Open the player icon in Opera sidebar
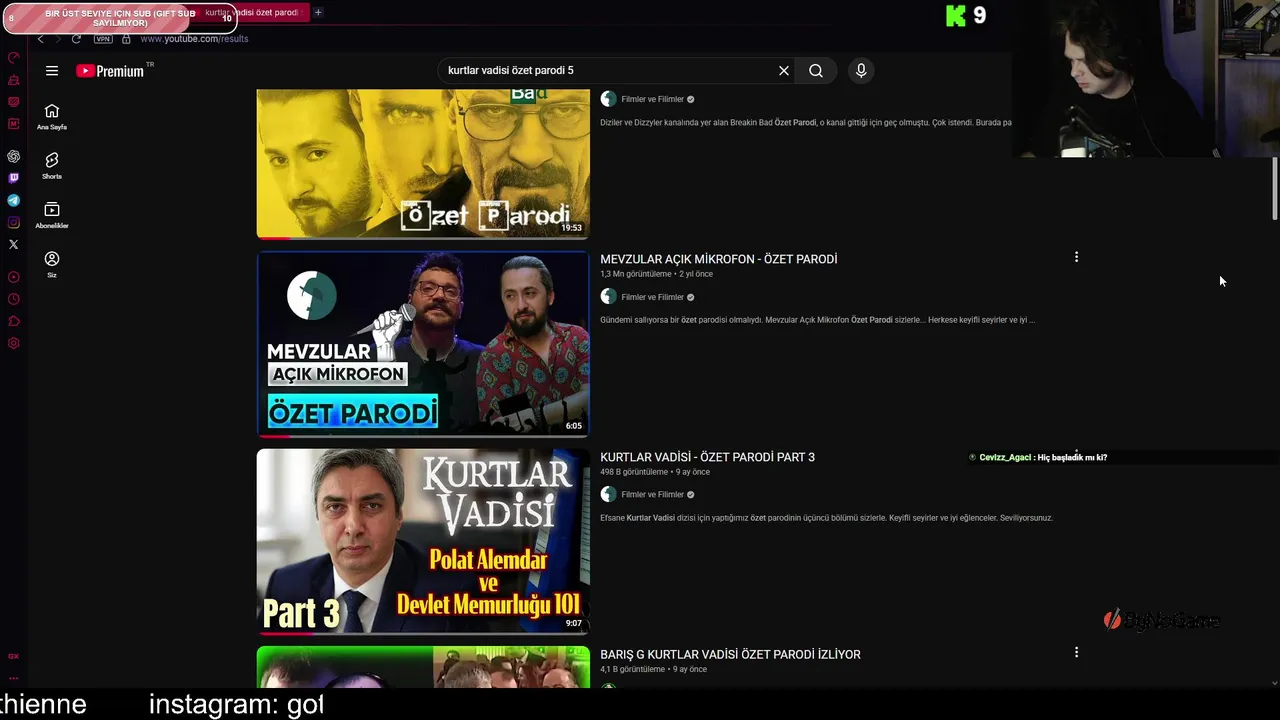 [13, 277]
